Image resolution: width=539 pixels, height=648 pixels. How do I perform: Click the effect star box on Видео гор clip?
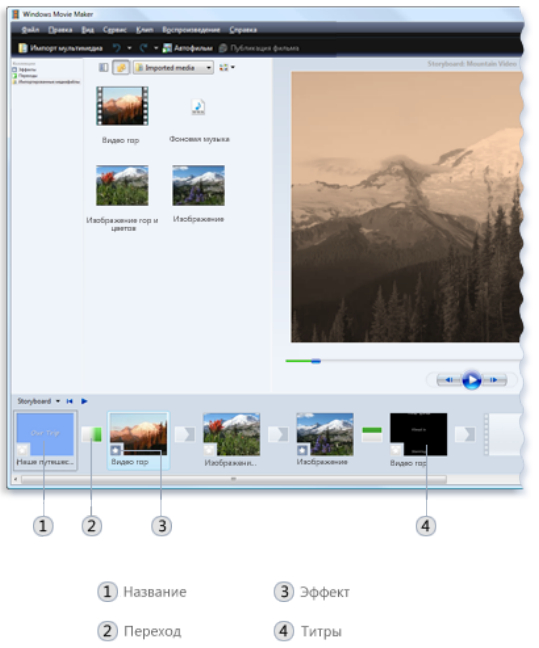pos(116,450)
